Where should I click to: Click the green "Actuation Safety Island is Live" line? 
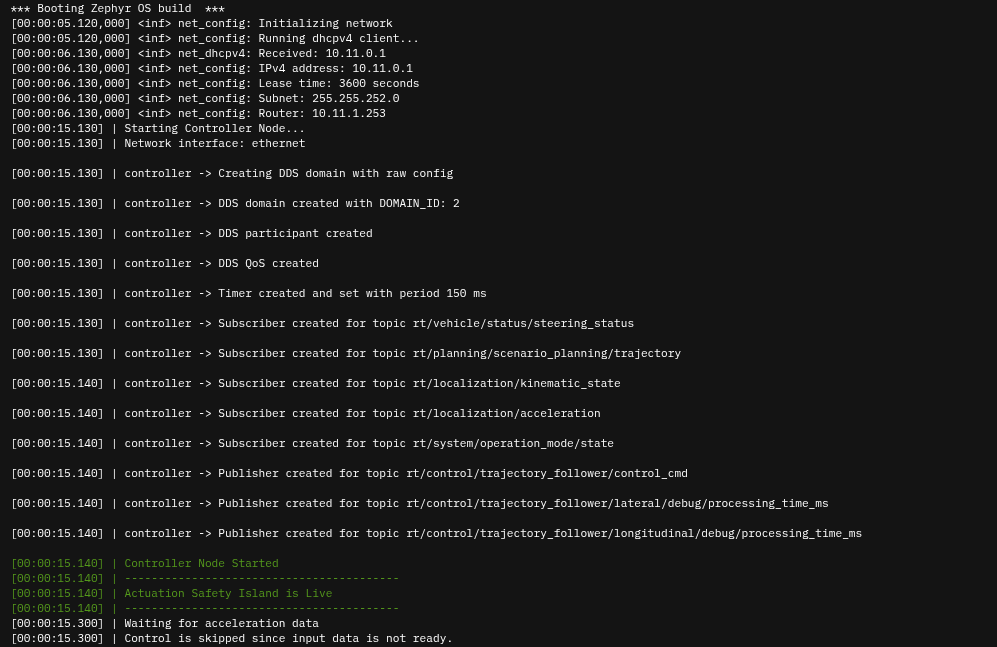pyautogui.click(x=171, y=593)
